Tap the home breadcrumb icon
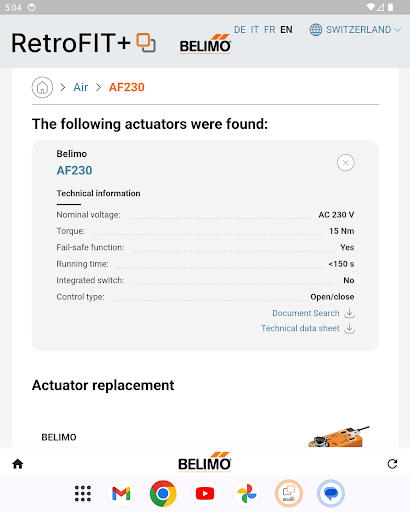 tap(42, 87)
